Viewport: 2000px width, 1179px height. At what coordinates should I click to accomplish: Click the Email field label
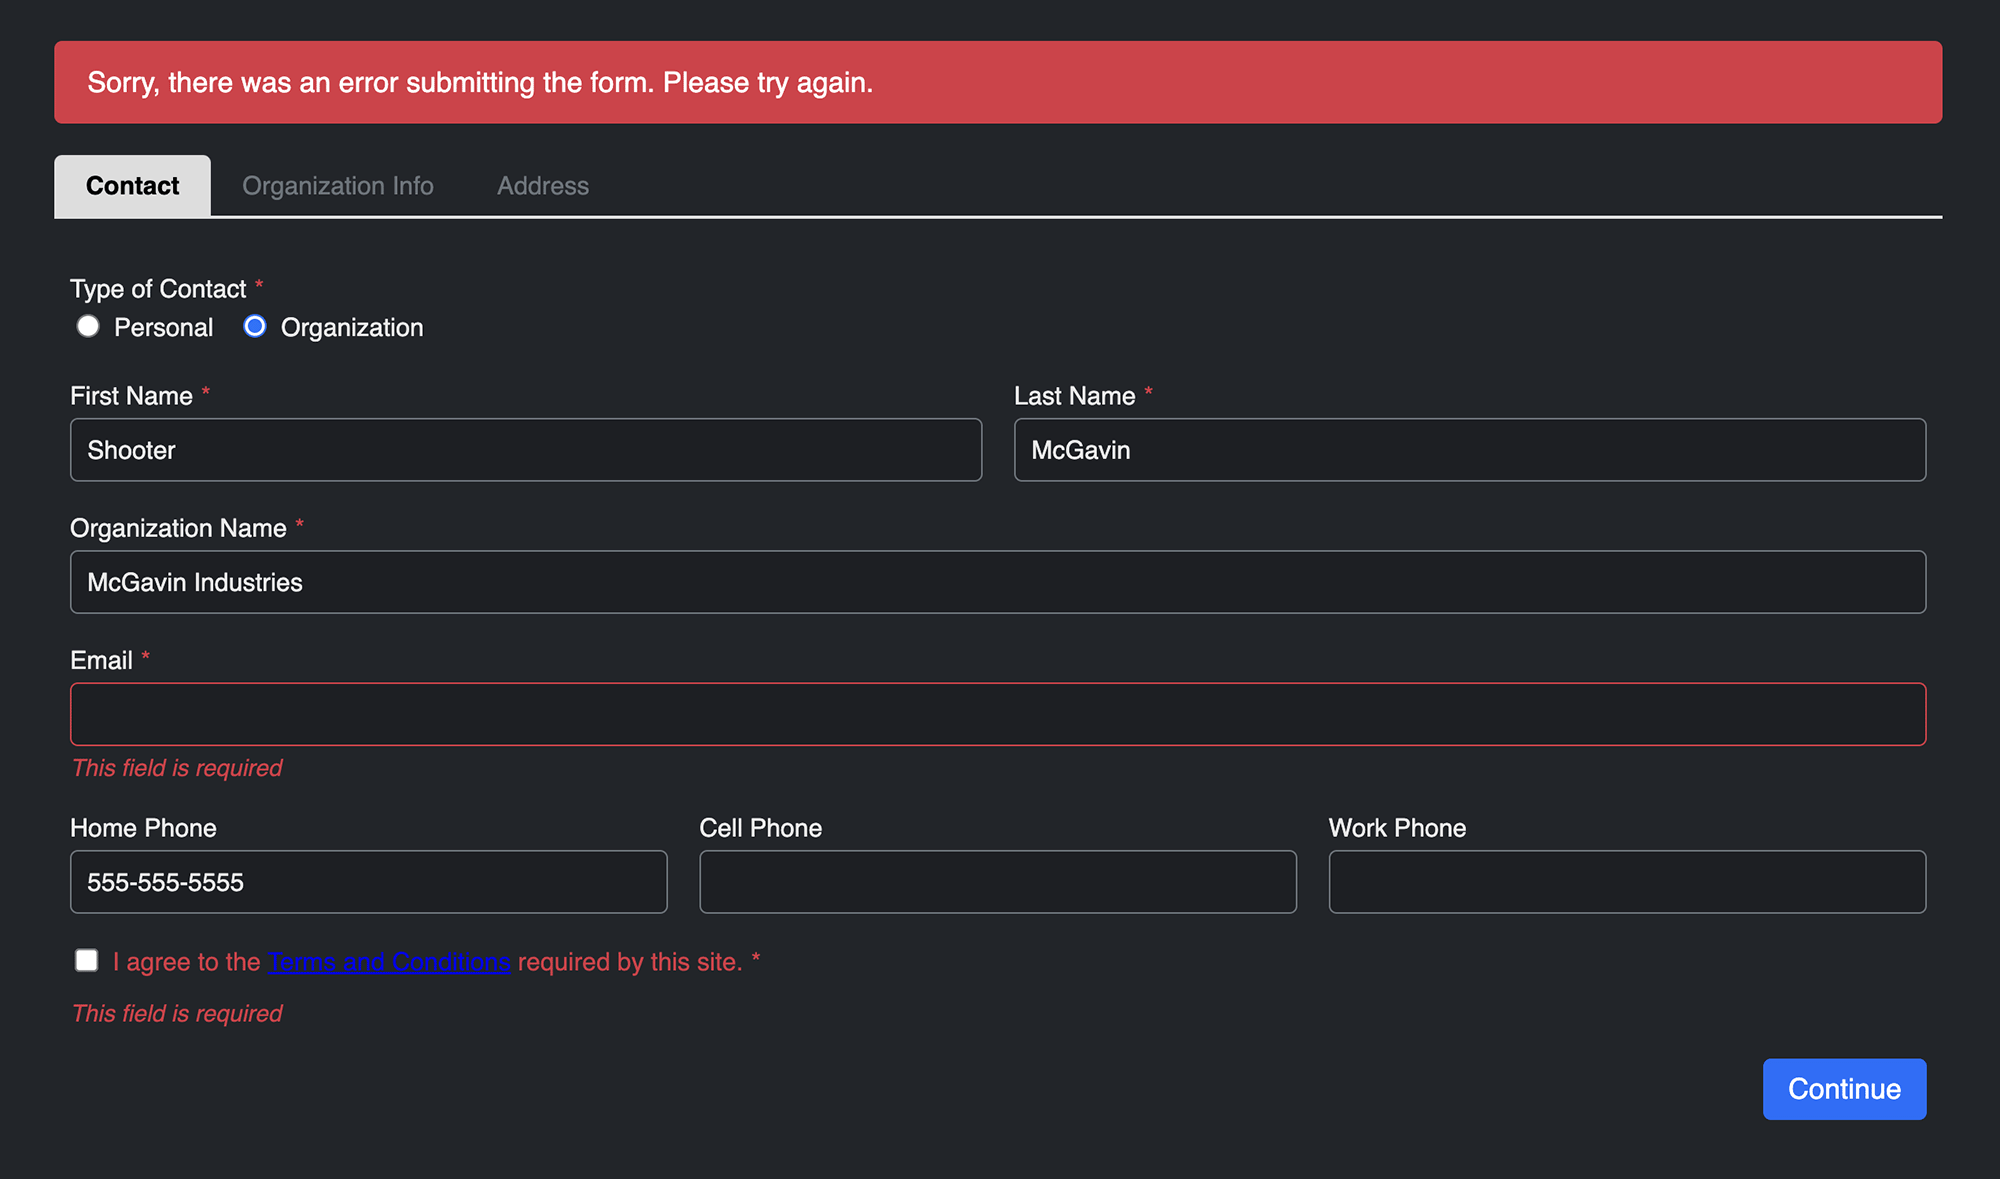(x=100, y=659)
